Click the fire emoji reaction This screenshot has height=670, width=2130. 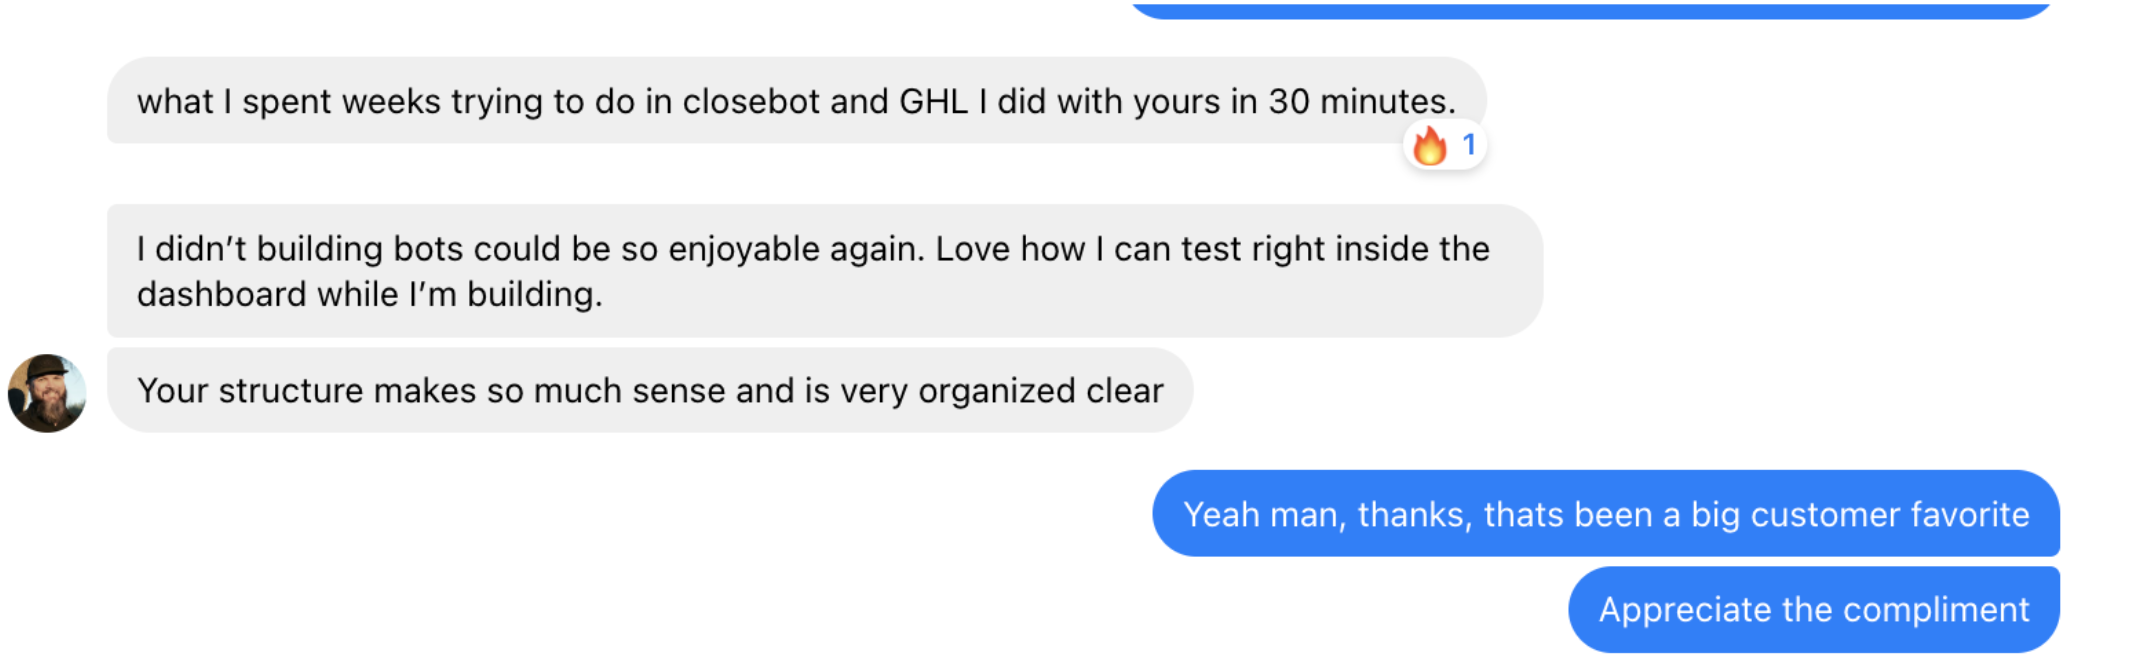tap(1430, 146)
